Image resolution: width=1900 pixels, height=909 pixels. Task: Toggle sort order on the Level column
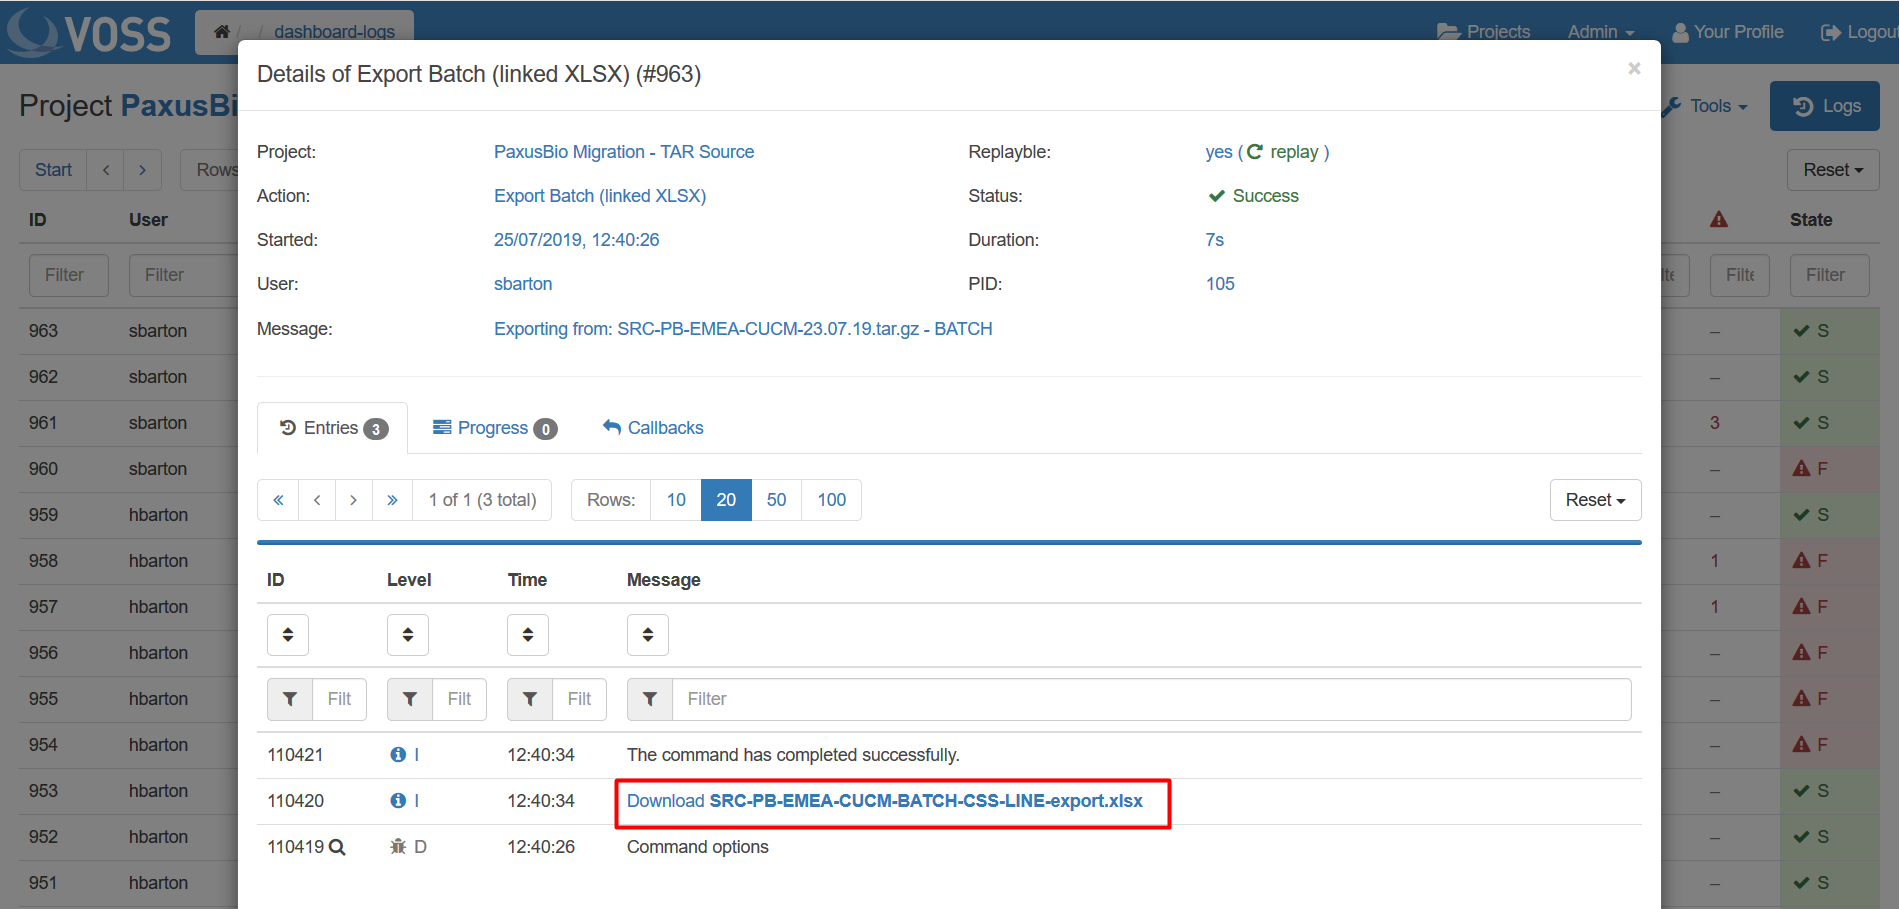pos(408,635)
